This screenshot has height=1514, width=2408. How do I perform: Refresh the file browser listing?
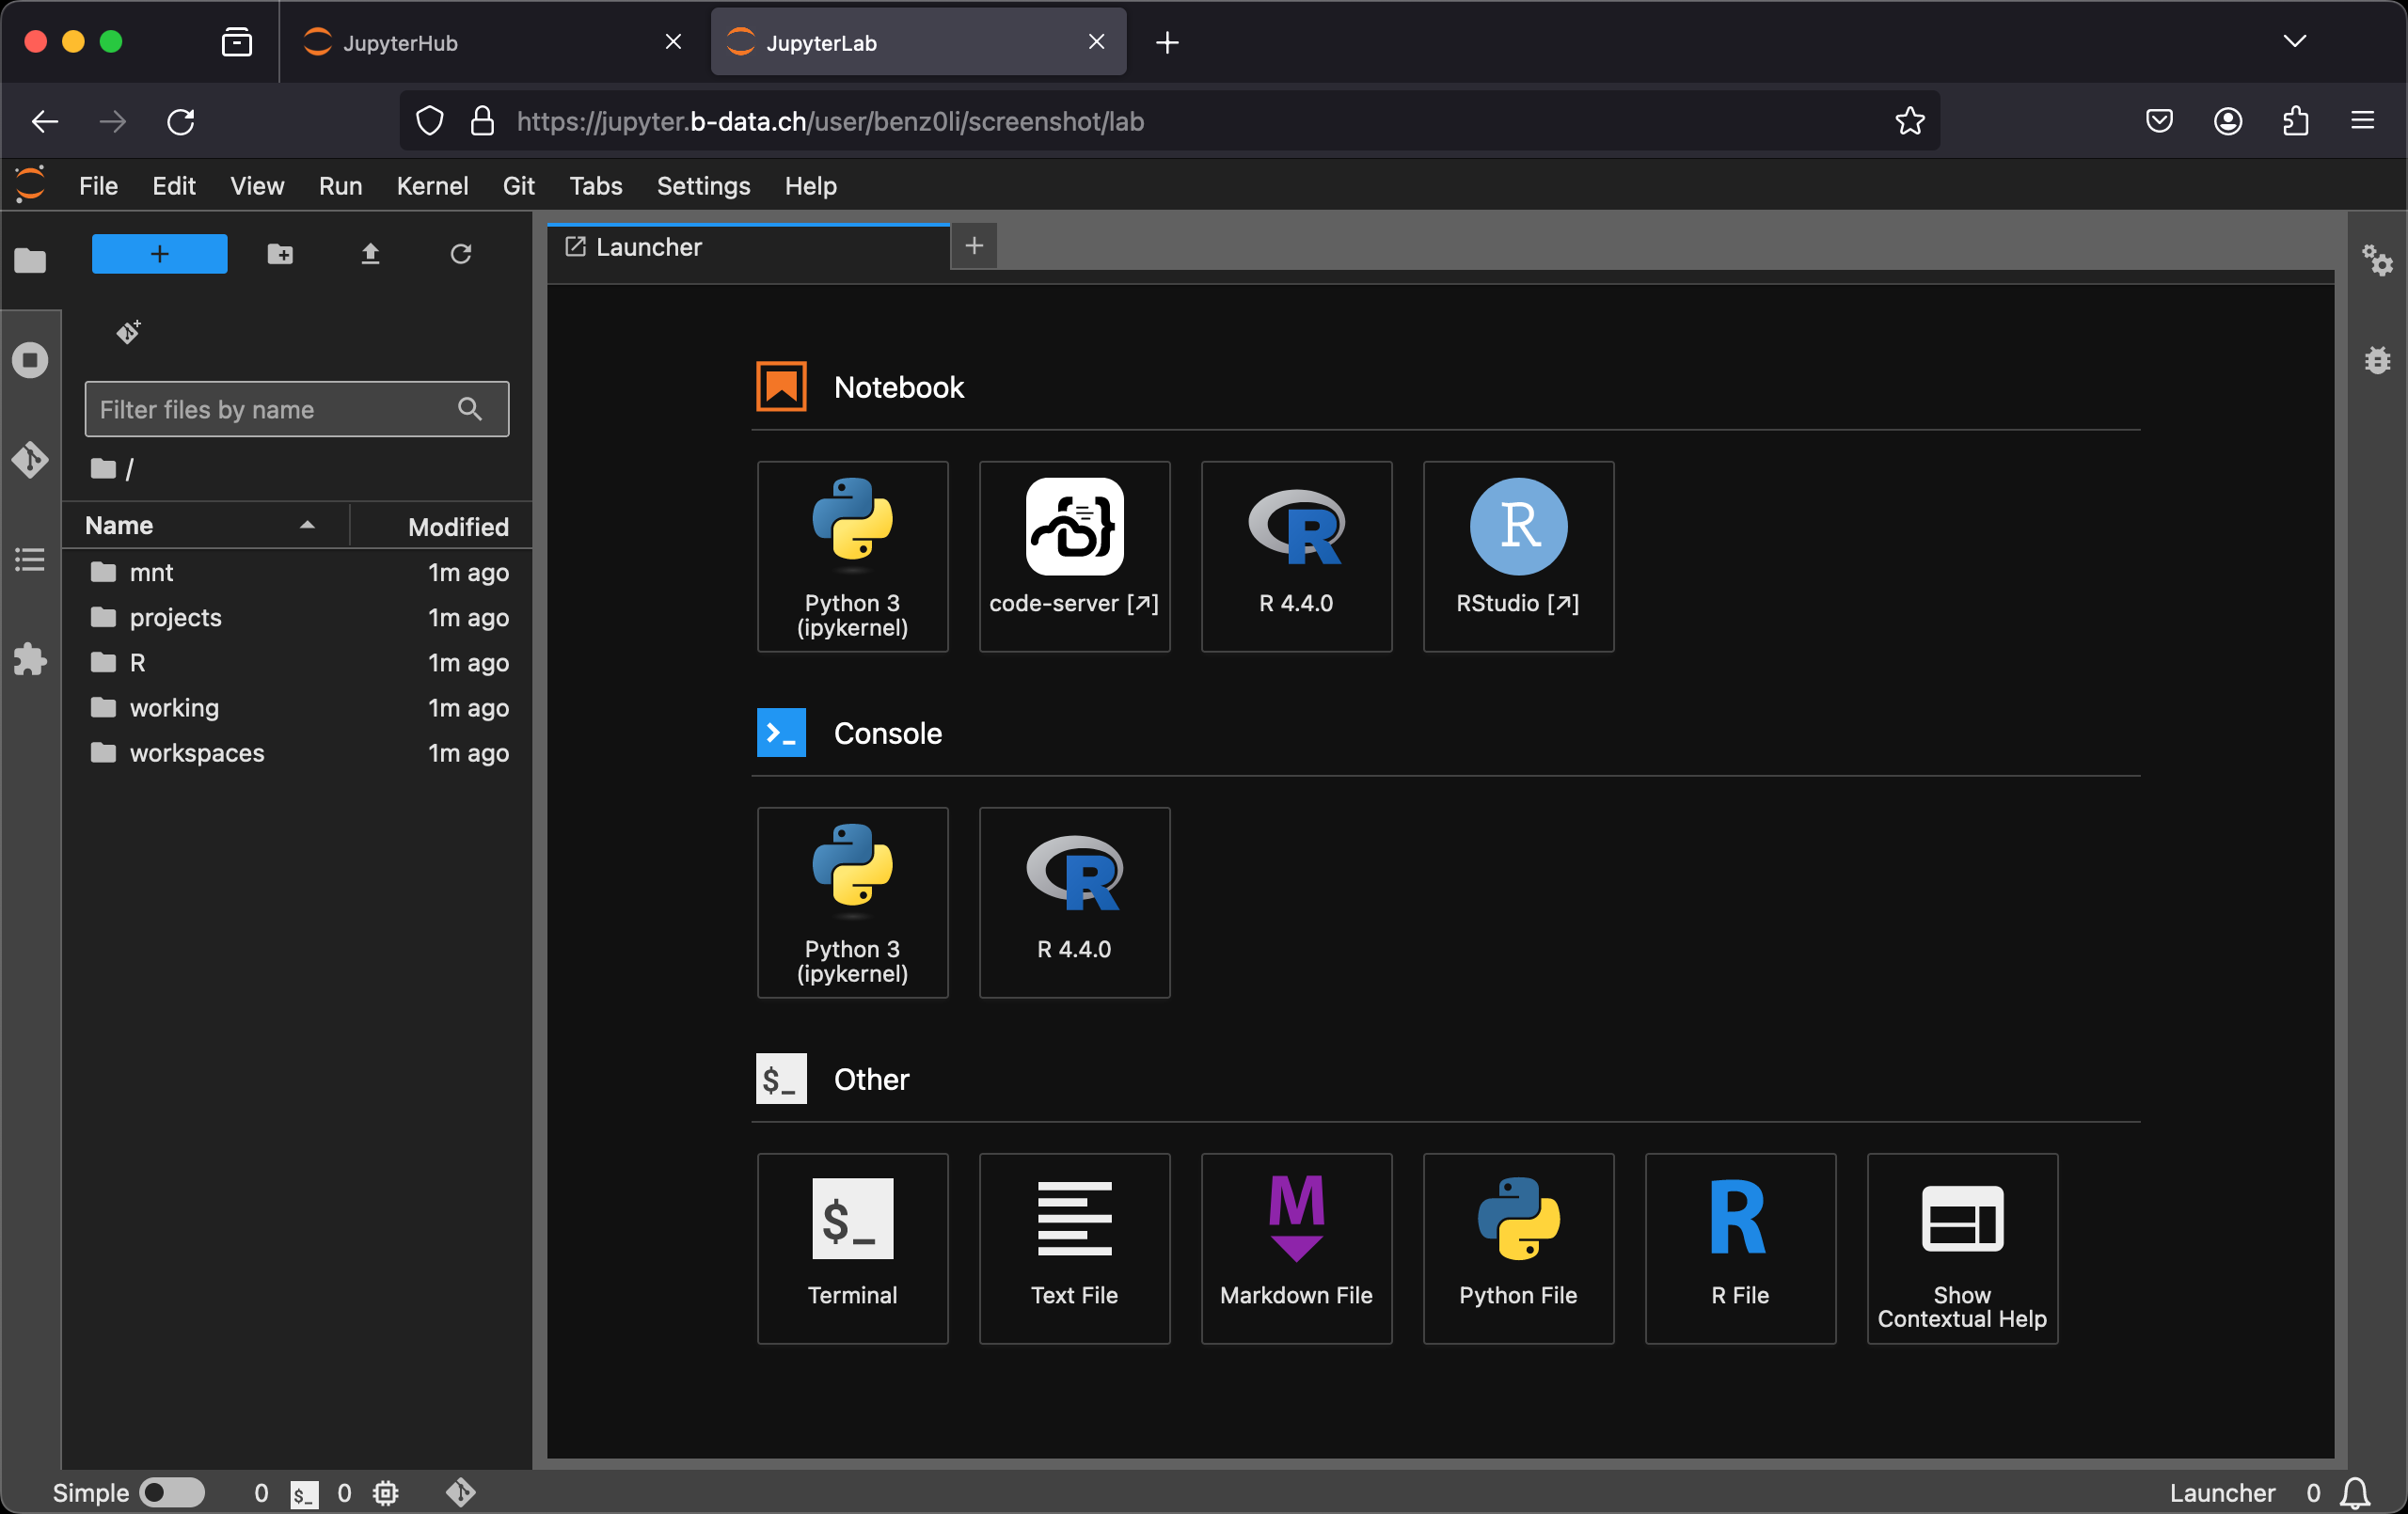tap(461, 254)
